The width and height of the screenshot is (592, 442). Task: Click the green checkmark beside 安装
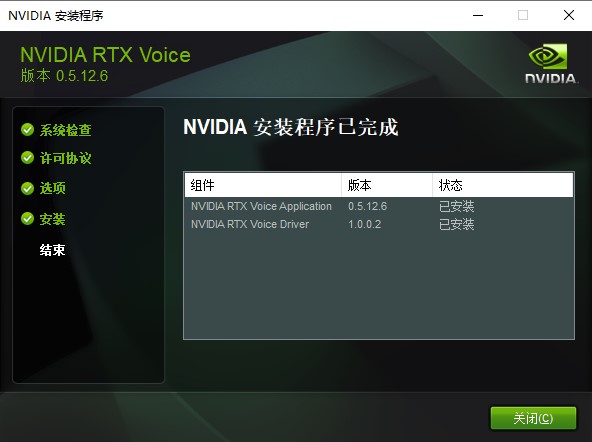click(x=28, y=218)
